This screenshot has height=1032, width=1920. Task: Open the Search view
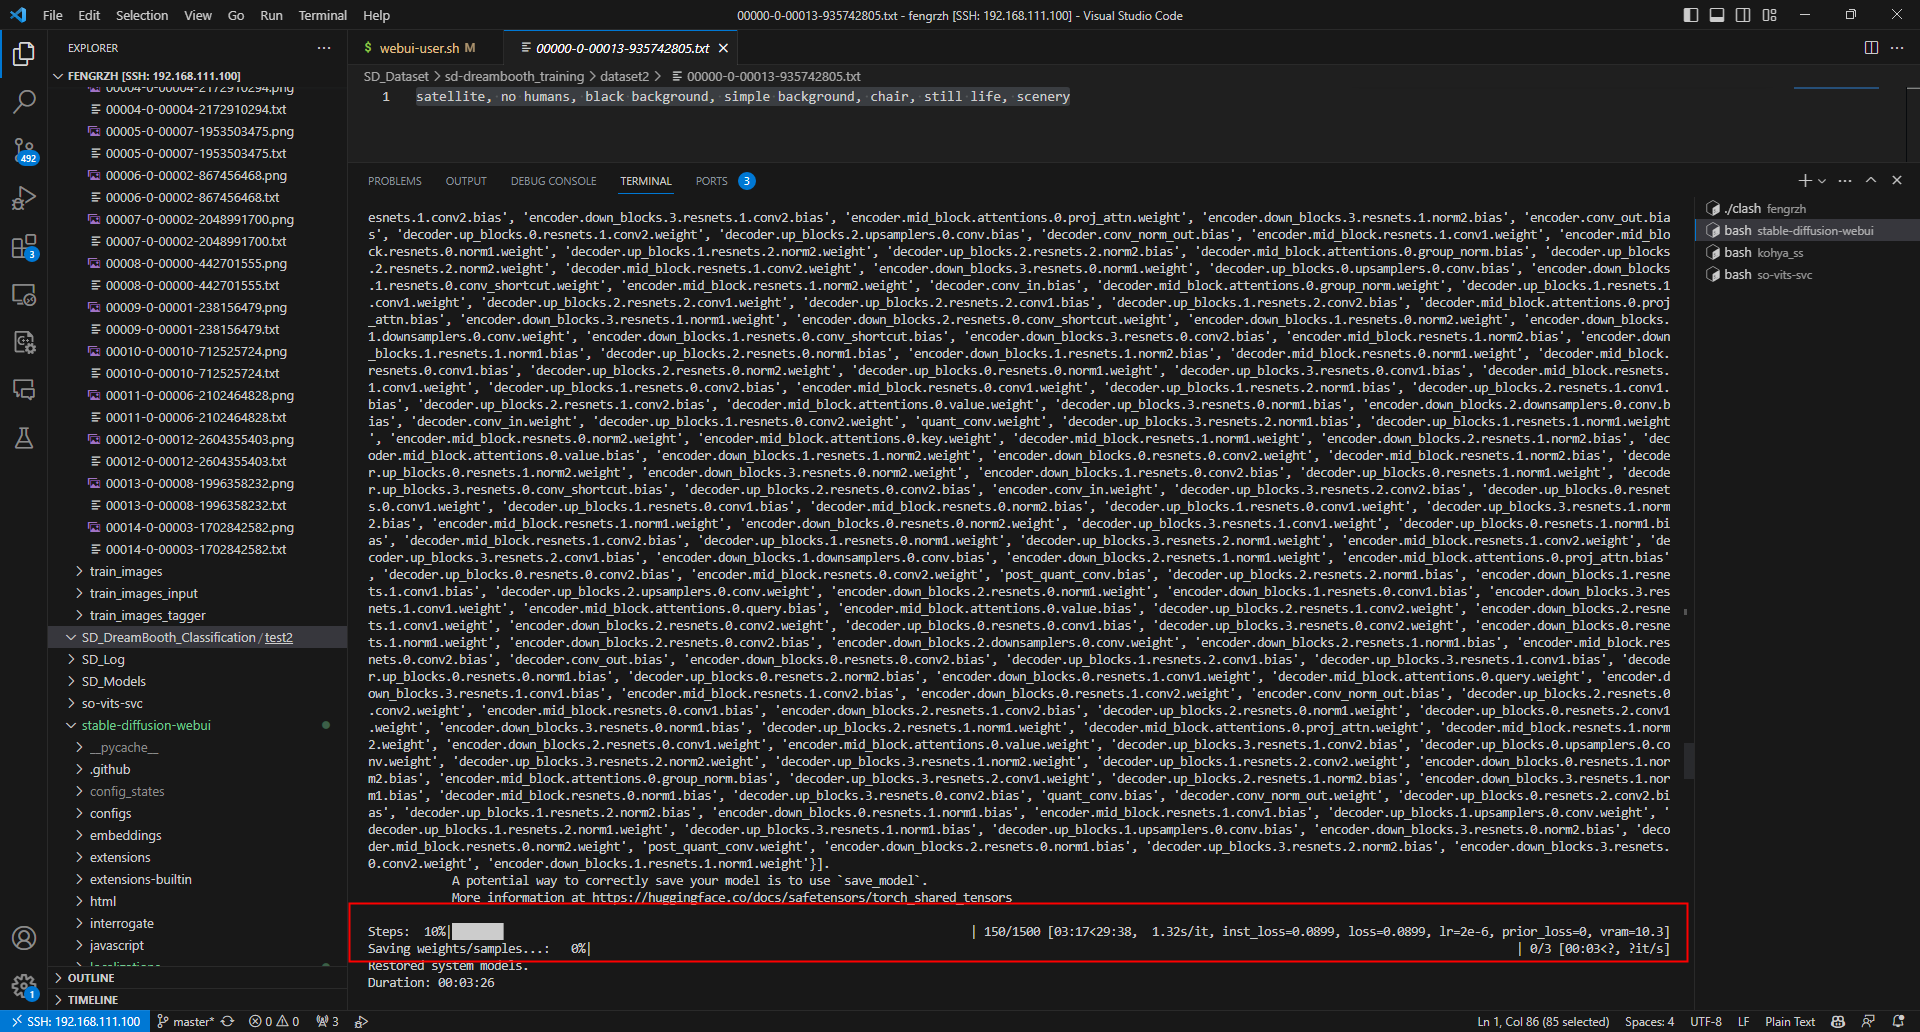coord(24,100)
